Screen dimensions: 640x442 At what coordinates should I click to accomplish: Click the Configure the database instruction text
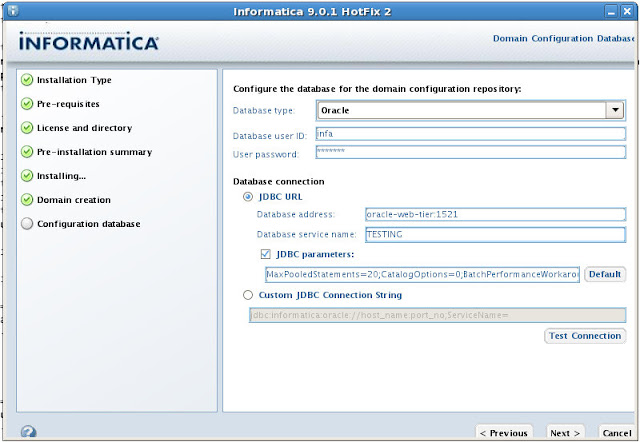(377, 89)
